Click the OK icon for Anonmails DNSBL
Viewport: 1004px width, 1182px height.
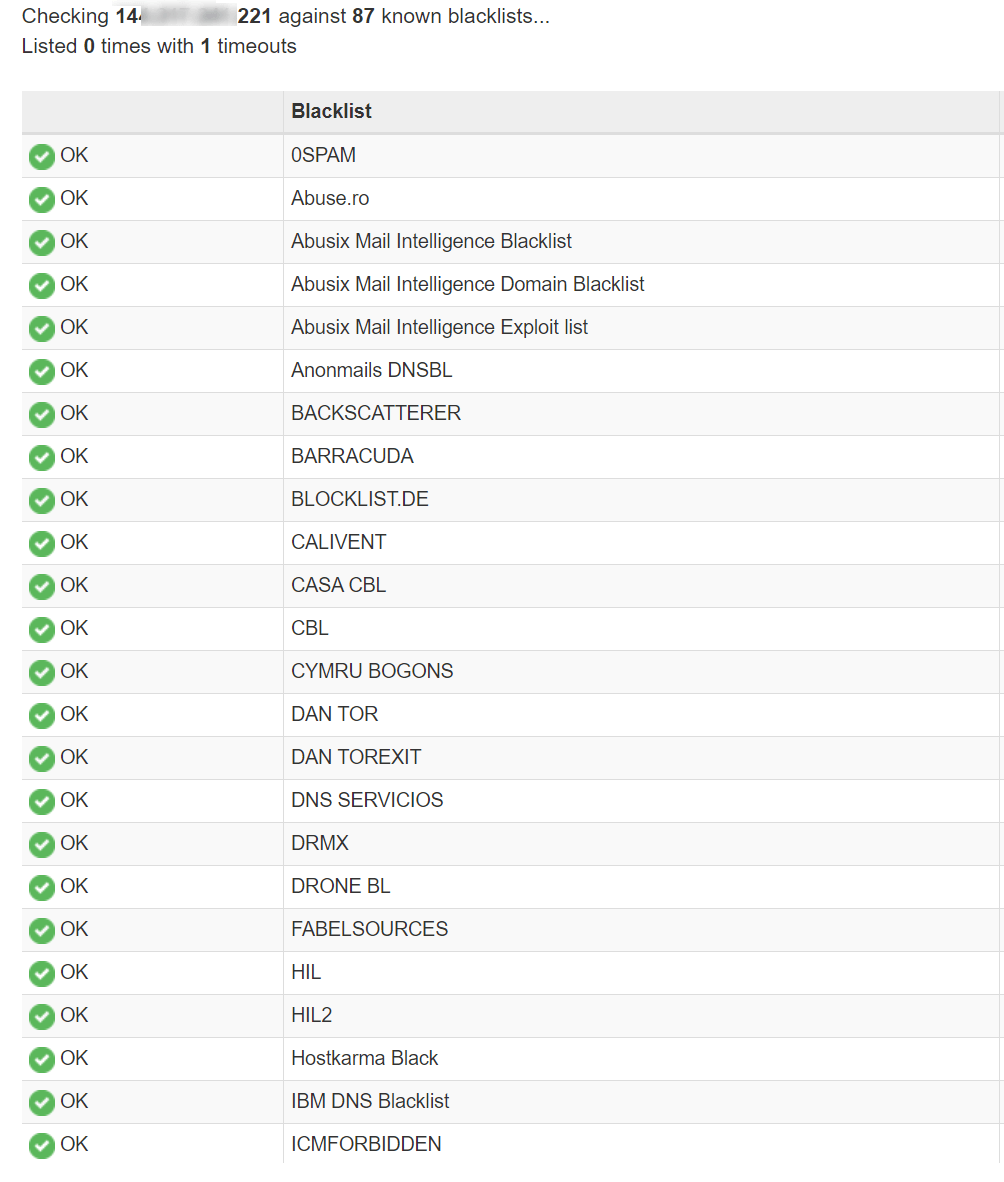pyautogui.click(x=41, y=372)
